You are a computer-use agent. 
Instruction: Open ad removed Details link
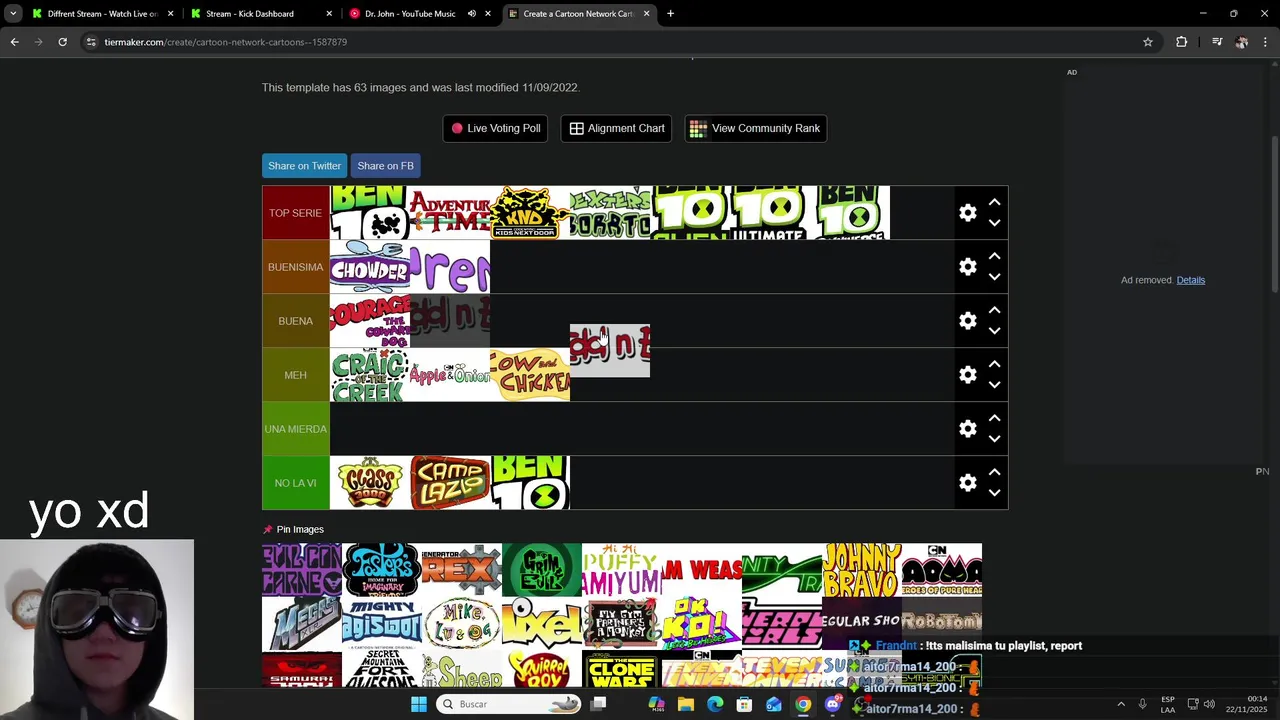tap(1190, 280)
